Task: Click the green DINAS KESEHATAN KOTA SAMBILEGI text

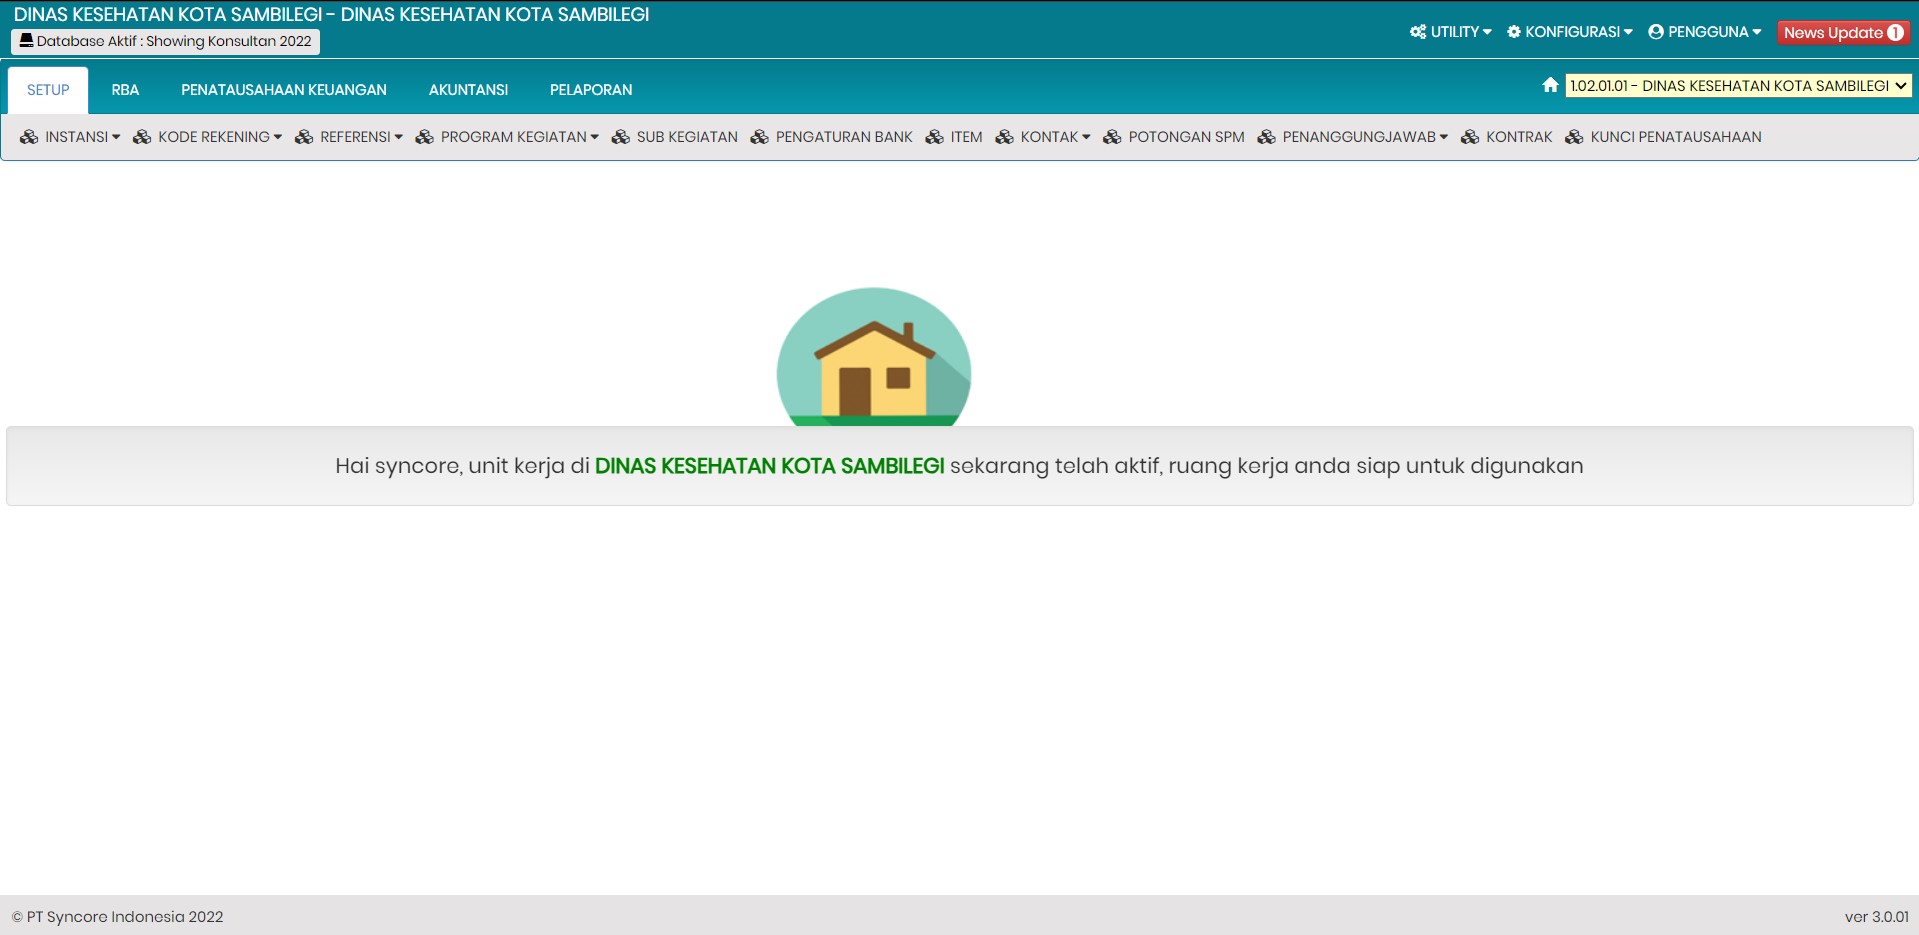Action: 769,466
